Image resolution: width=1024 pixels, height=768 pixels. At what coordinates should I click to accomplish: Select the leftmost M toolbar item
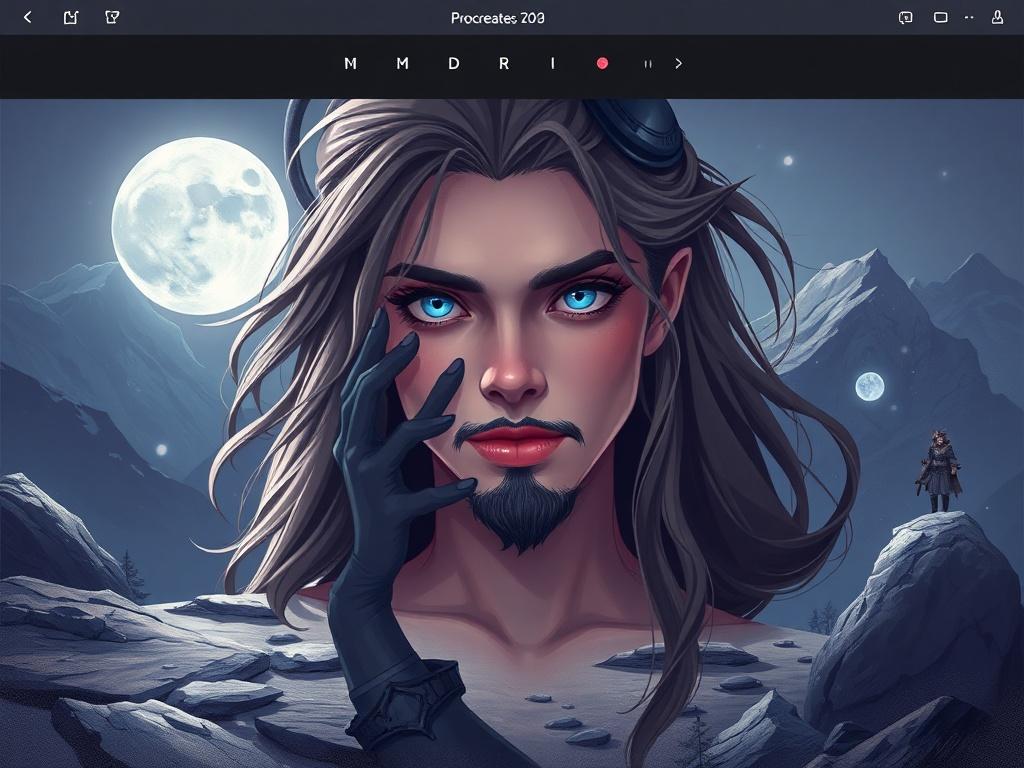[350, 63]
